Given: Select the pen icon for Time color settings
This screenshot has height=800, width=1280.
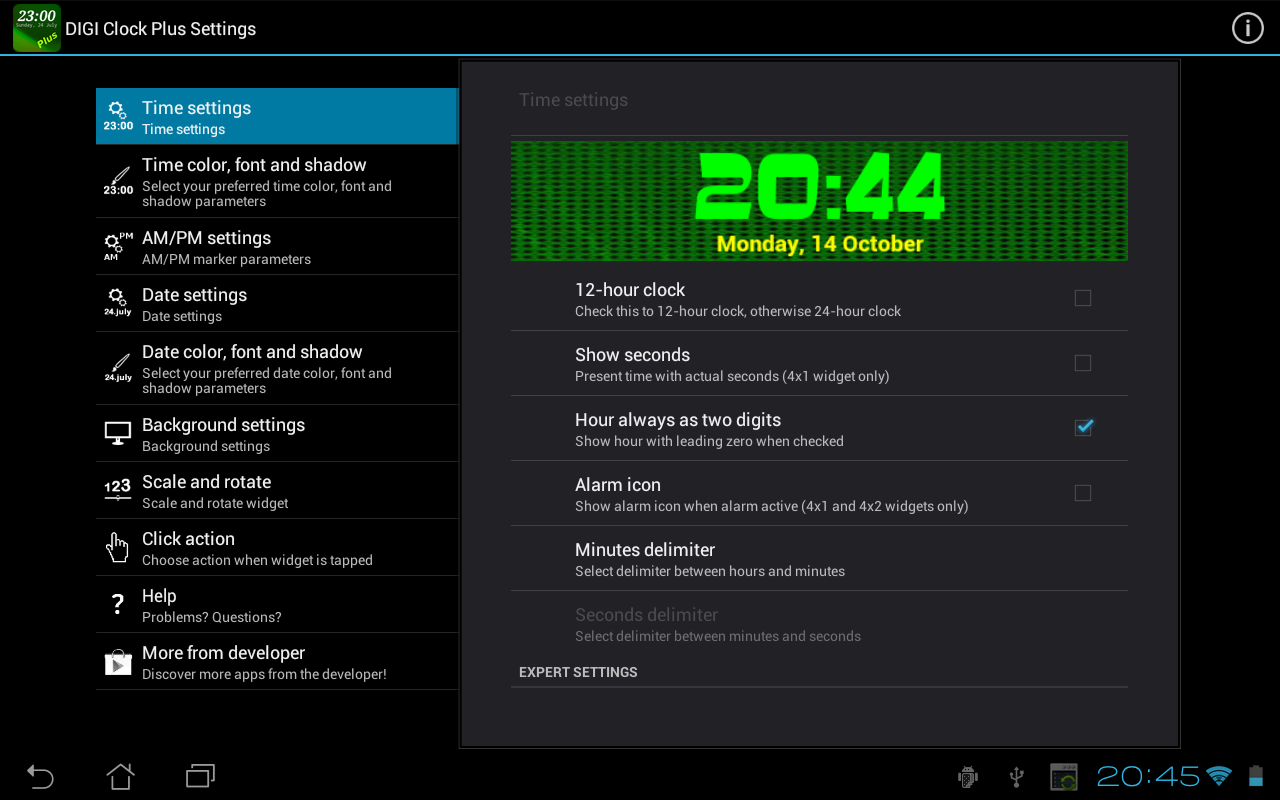Looking at the screenshot, I should tap(117, 178).
